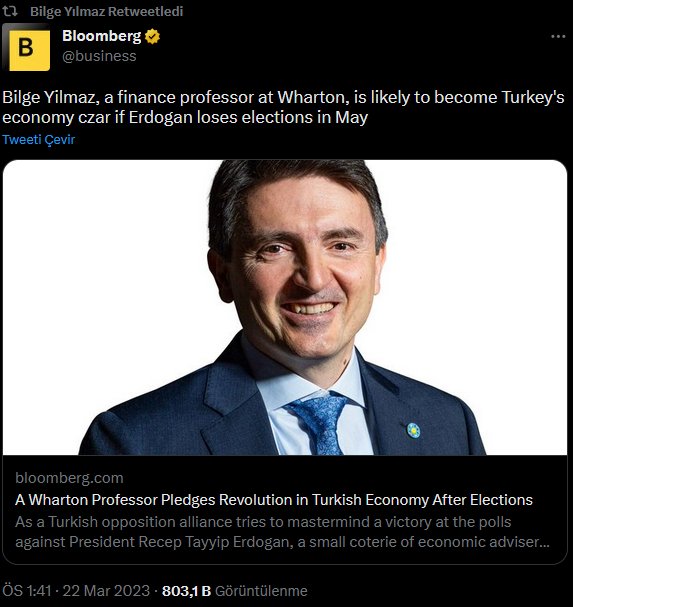Translate tweet via 'Tweeti Çevir'

pos(38,140)
